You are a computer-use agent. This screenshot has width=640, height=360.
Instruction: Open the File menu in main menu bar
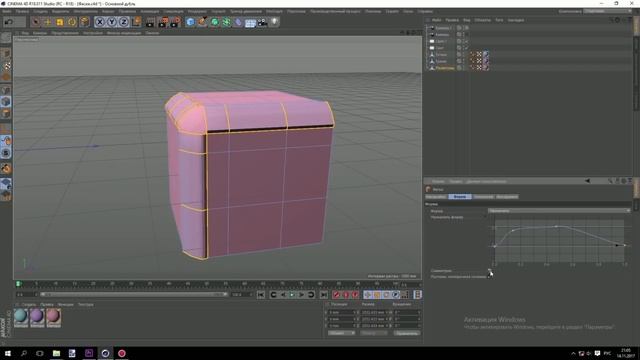7,11
